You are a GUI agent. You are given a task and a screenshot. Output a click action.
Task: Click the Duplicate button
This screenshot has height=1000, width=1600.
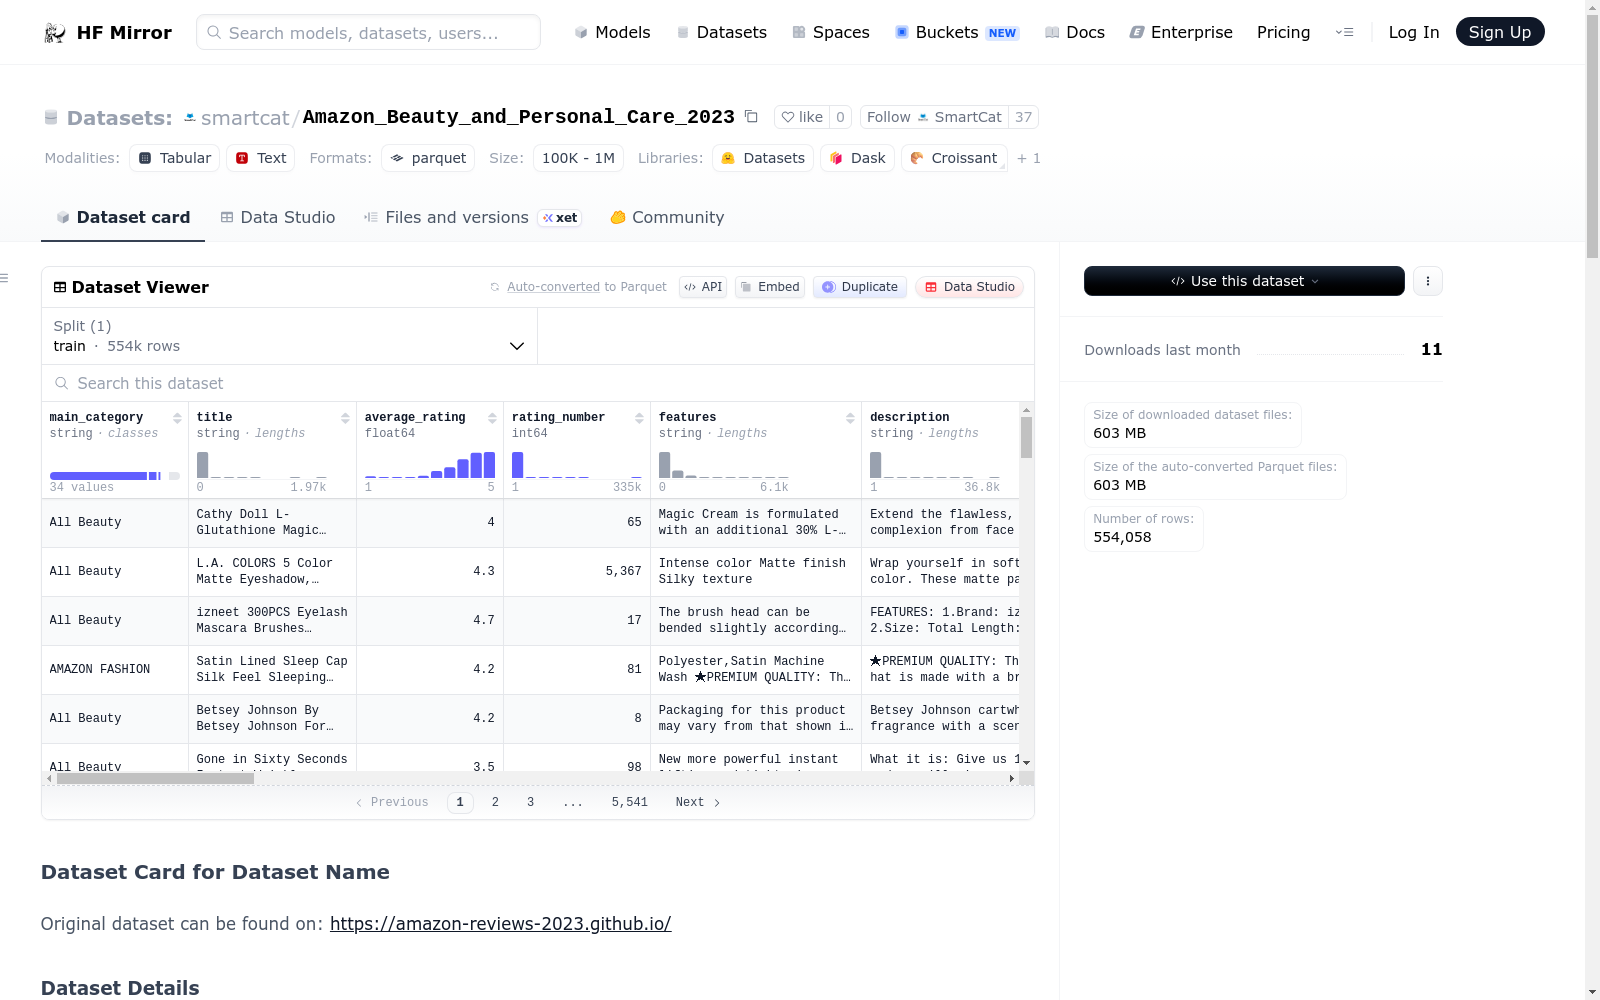[x=860, y=287]
